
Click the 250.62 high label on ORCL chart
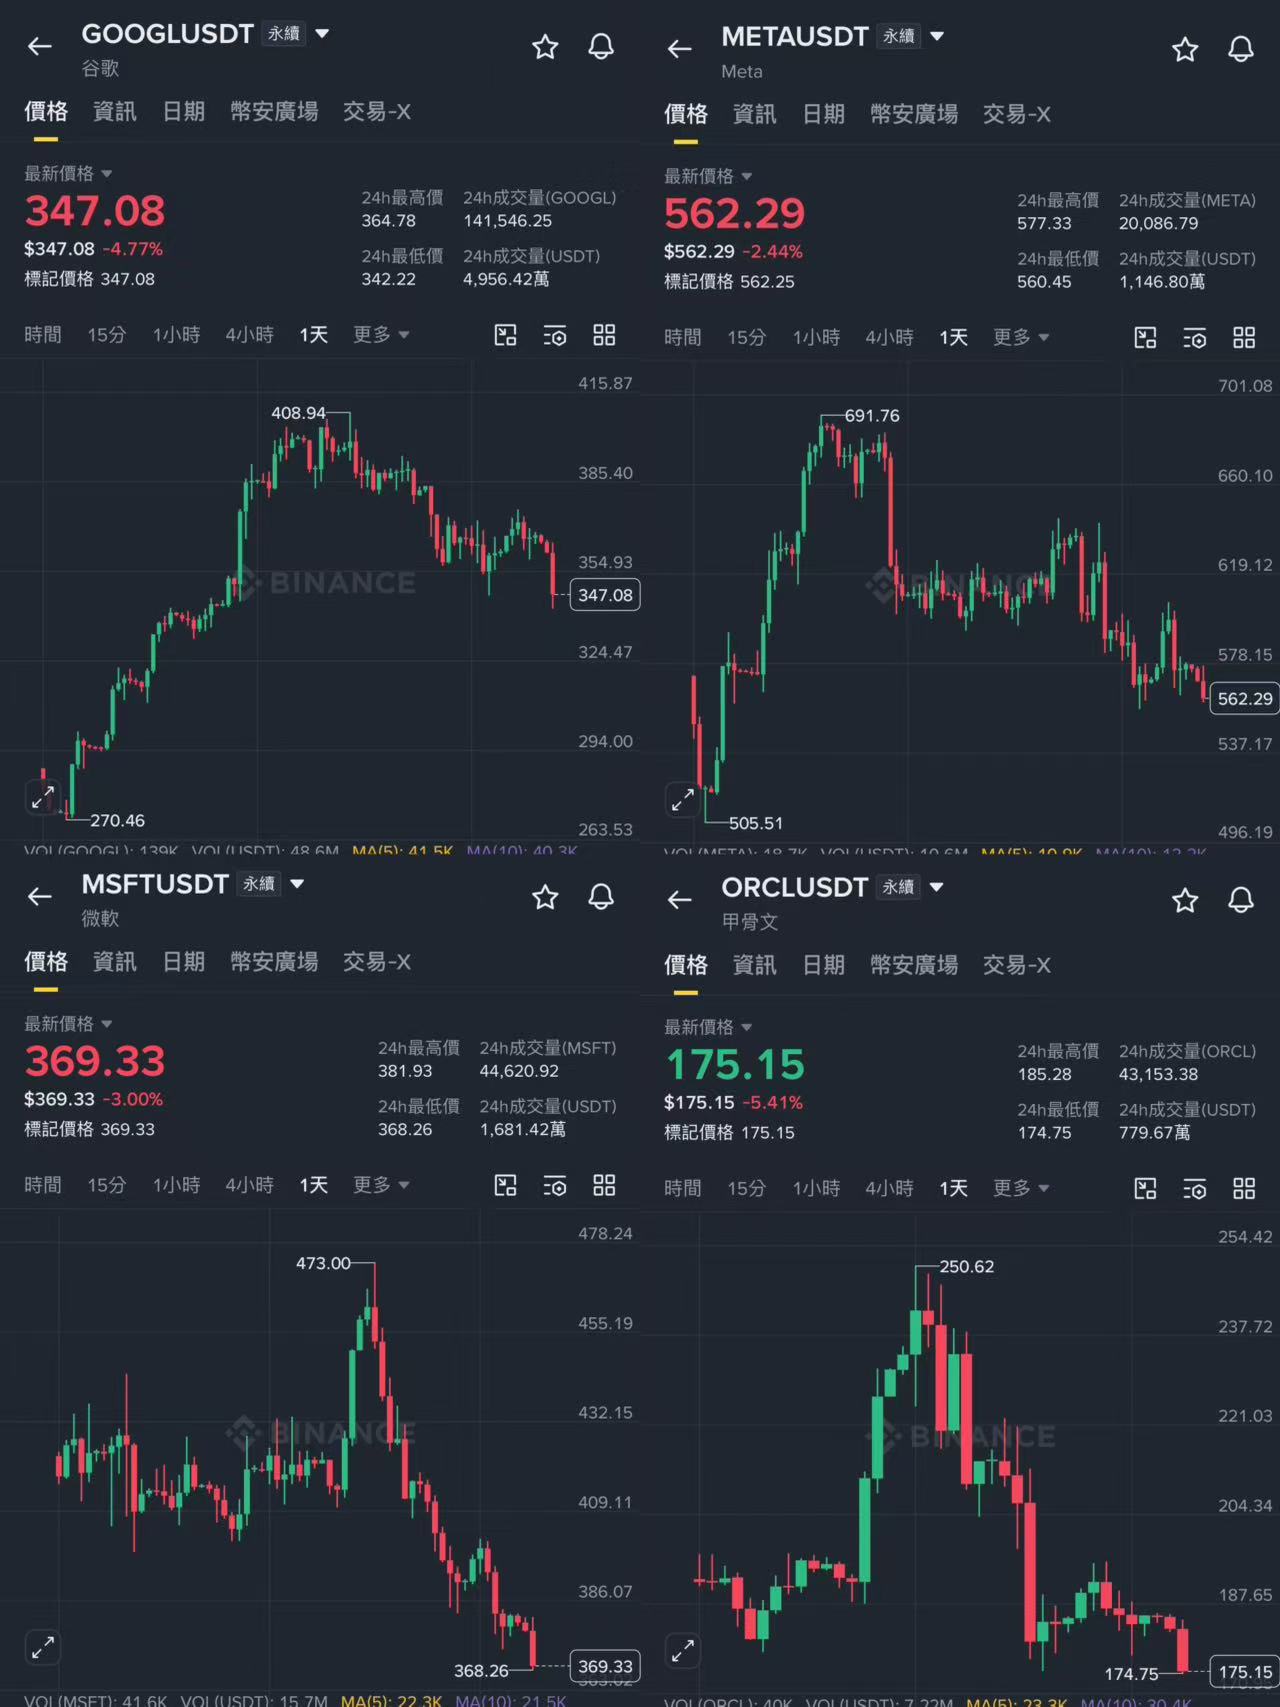click(x=967, y=1267)
